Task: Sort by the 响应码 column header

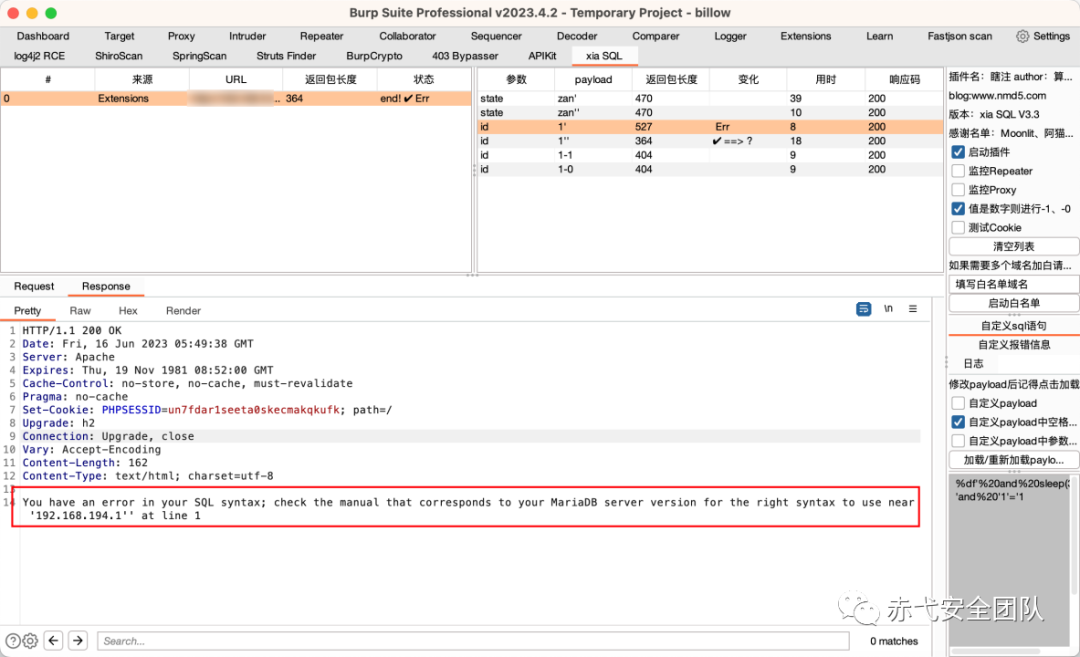Action: point(904,79)
